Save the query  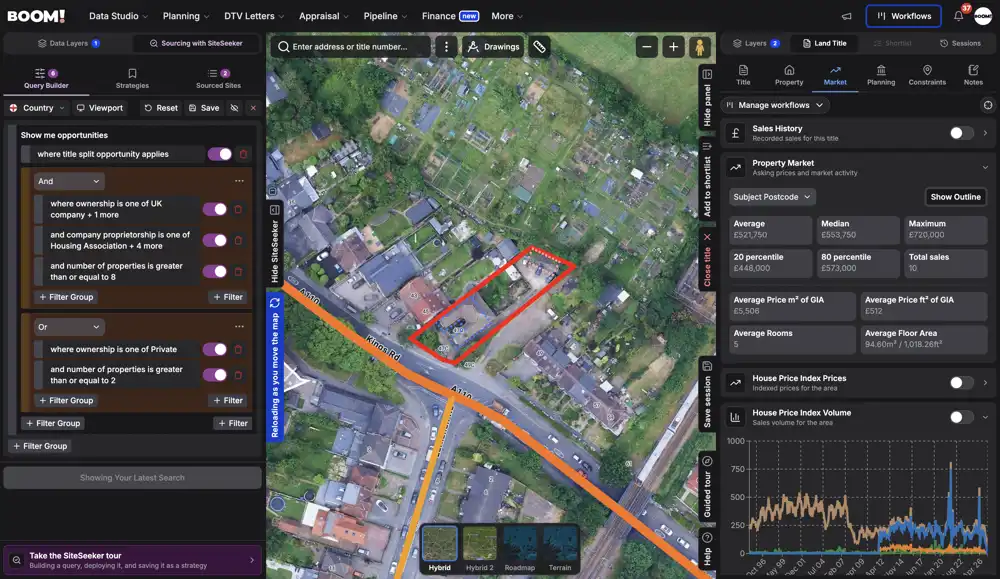204,108
